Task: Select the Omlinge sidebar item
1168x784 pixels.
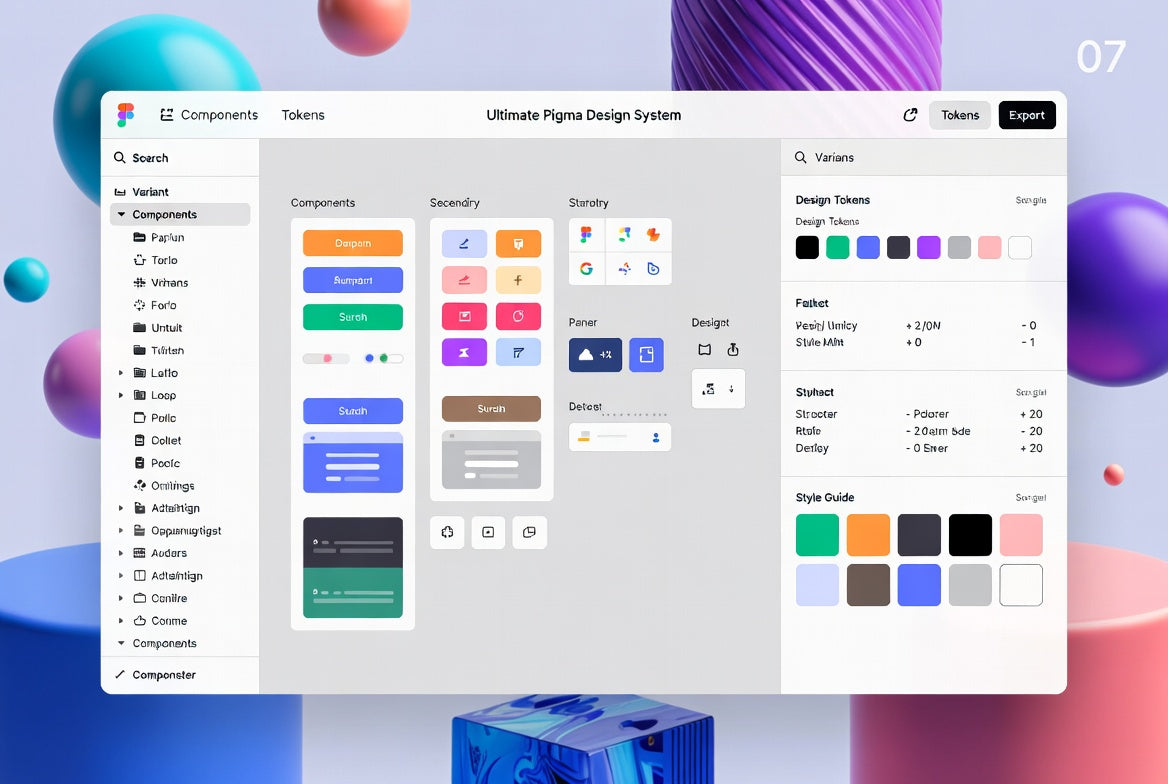Action: click(x=180, y=485)
